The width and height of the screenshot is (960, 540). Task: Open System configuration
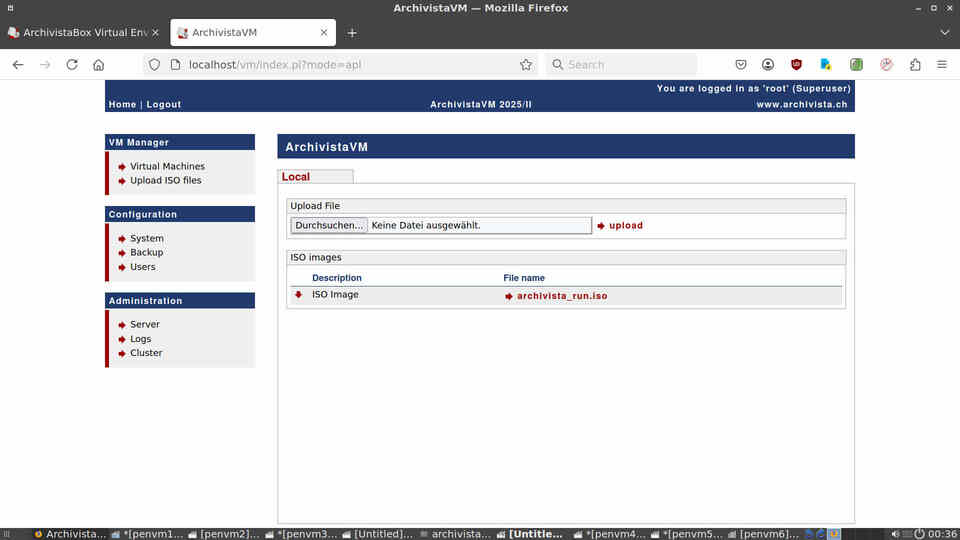146,238
